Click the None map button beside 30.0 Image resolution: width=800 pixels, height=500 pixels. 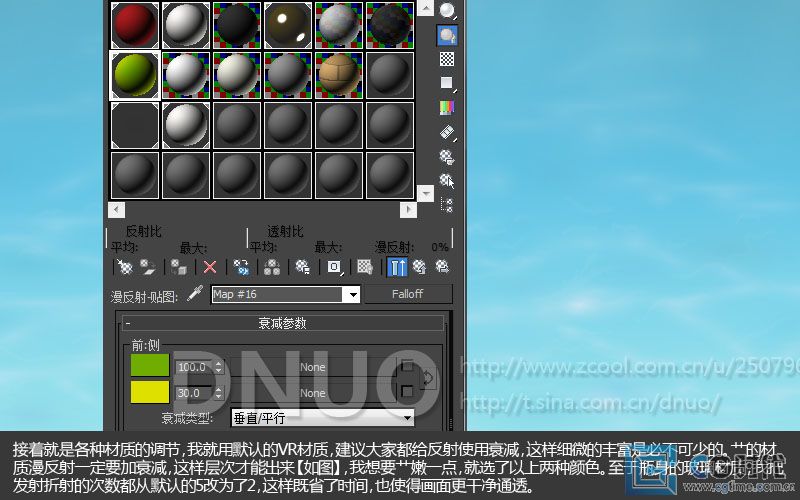coord(312,393)
